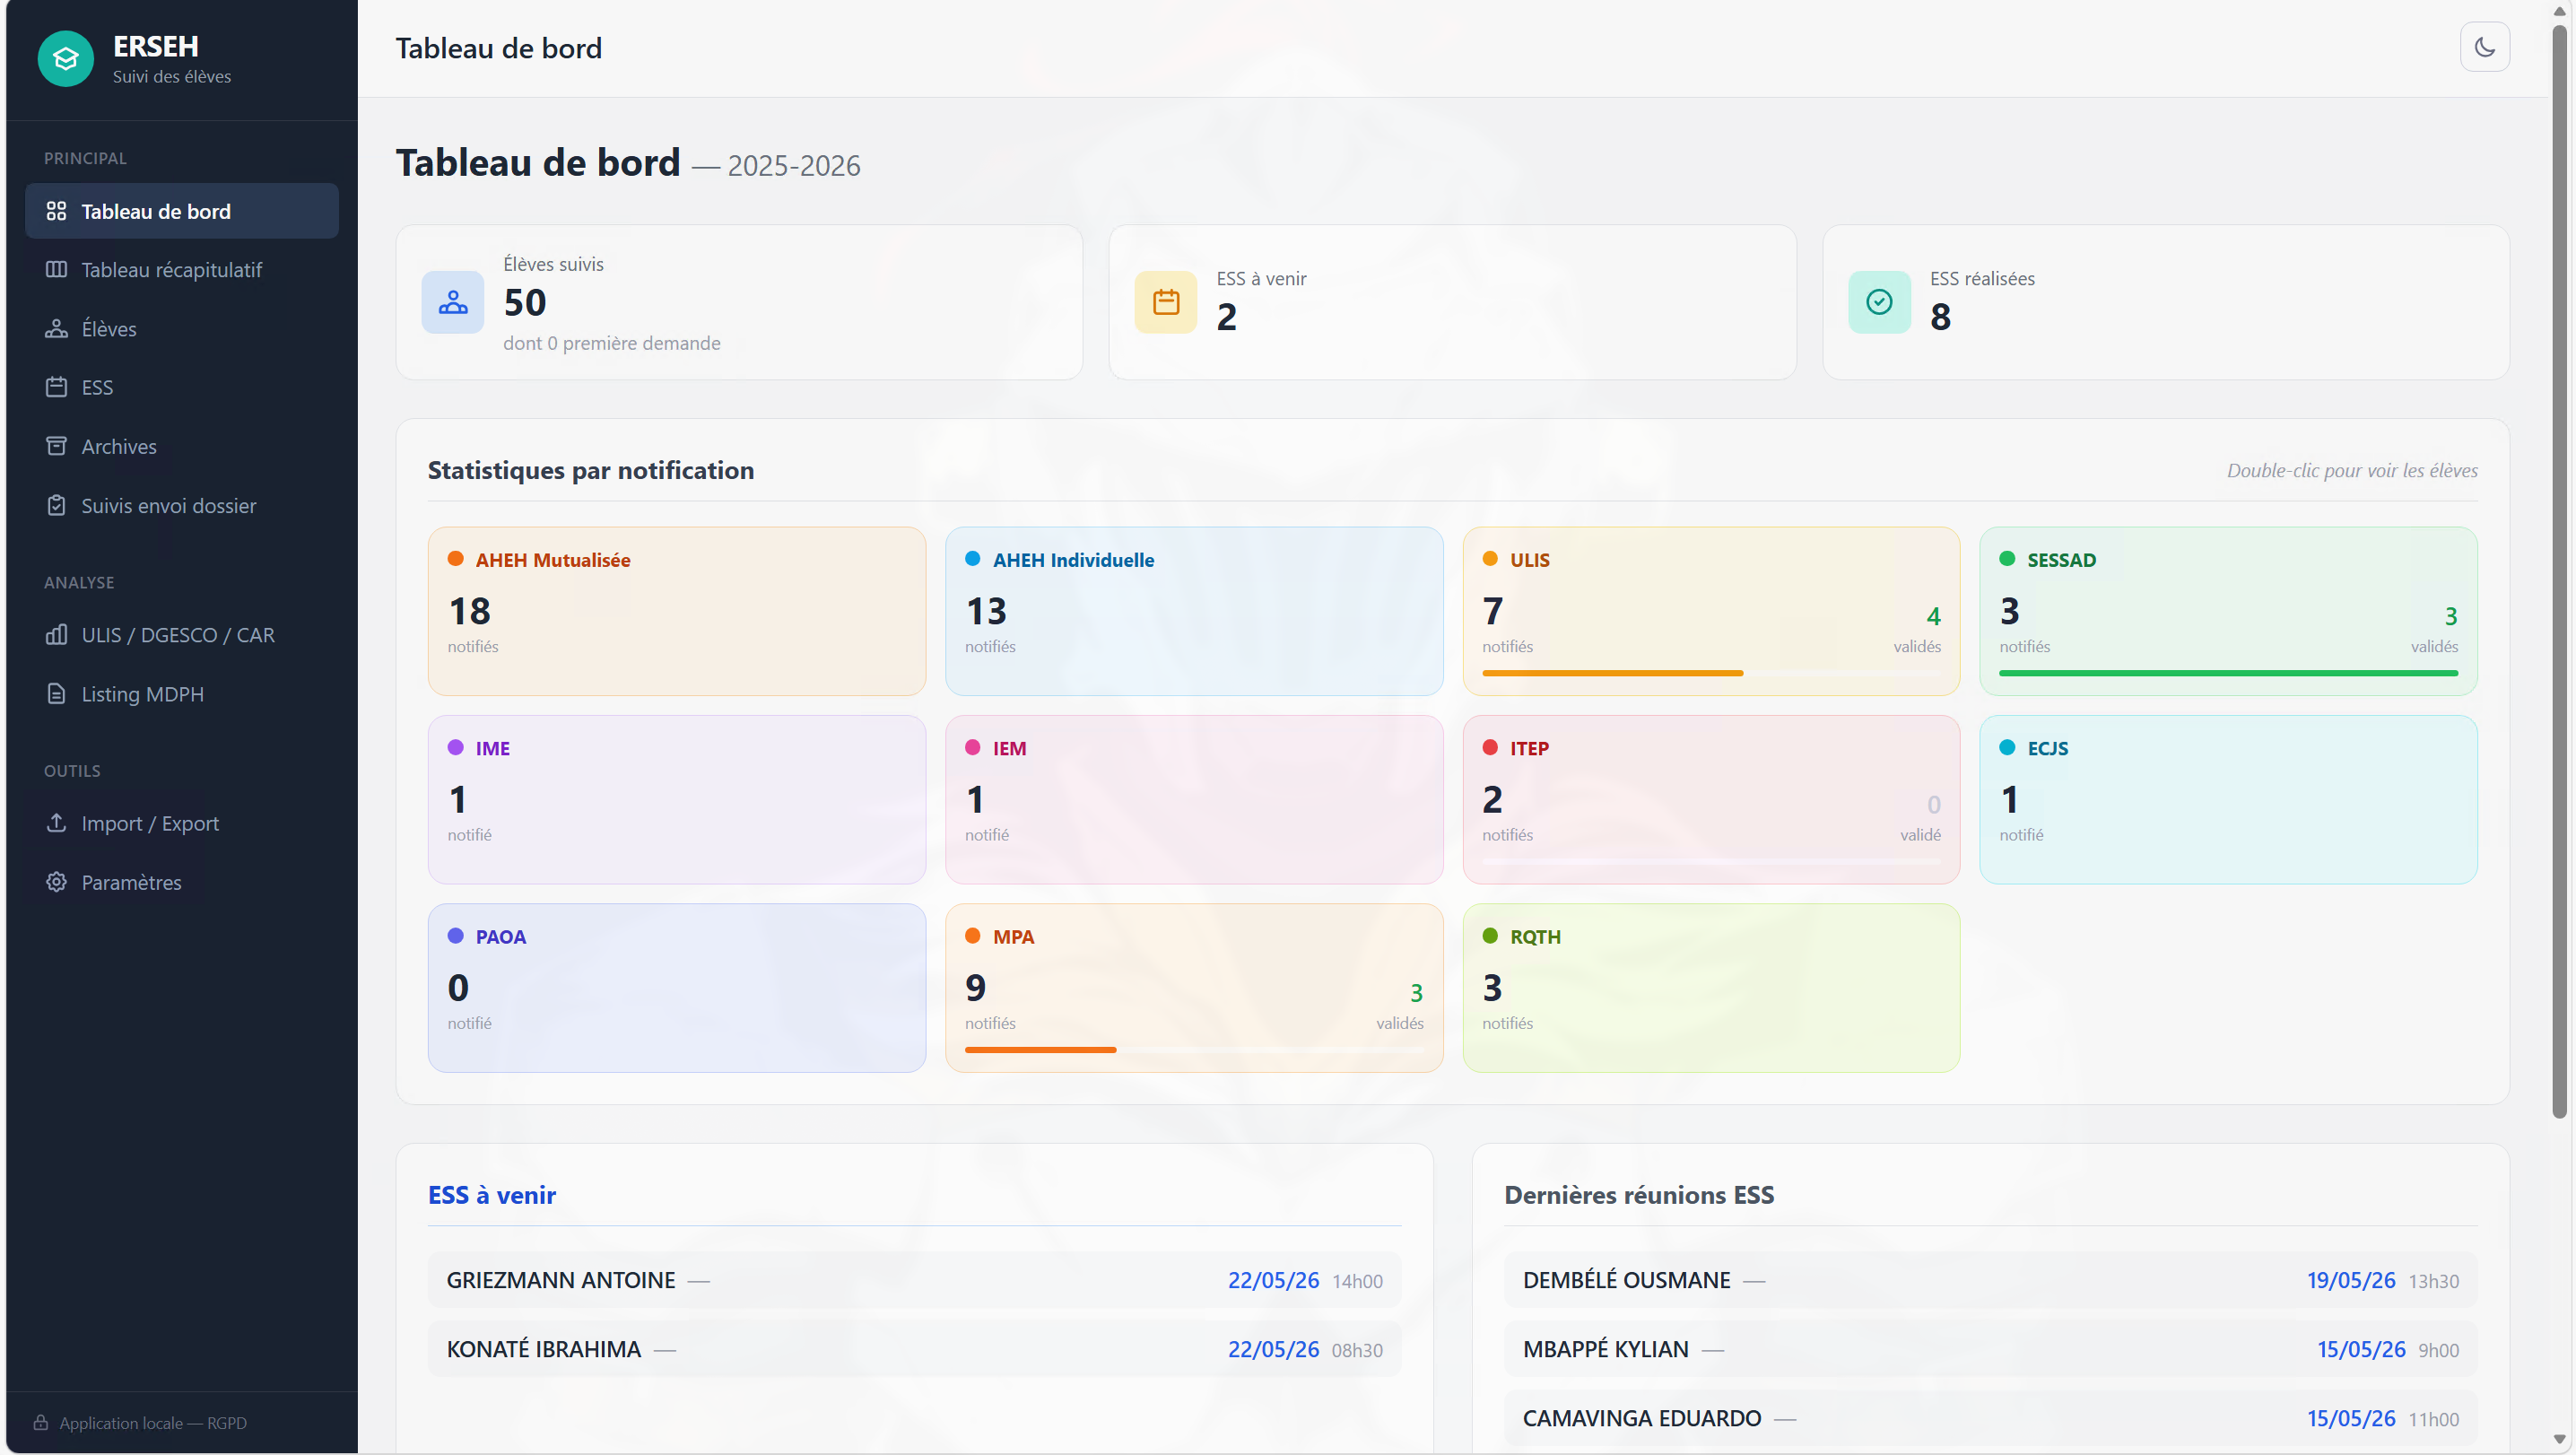The width and height of the screenshot is (2576, 1455).
Task: Click the blue dot beside AHEH Individuelle
Action: point(972,559)
